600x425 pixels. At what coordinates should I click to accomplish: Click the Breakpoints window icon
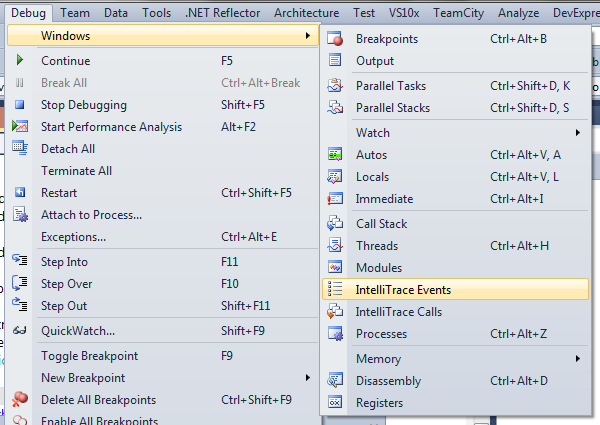[336, 39]
